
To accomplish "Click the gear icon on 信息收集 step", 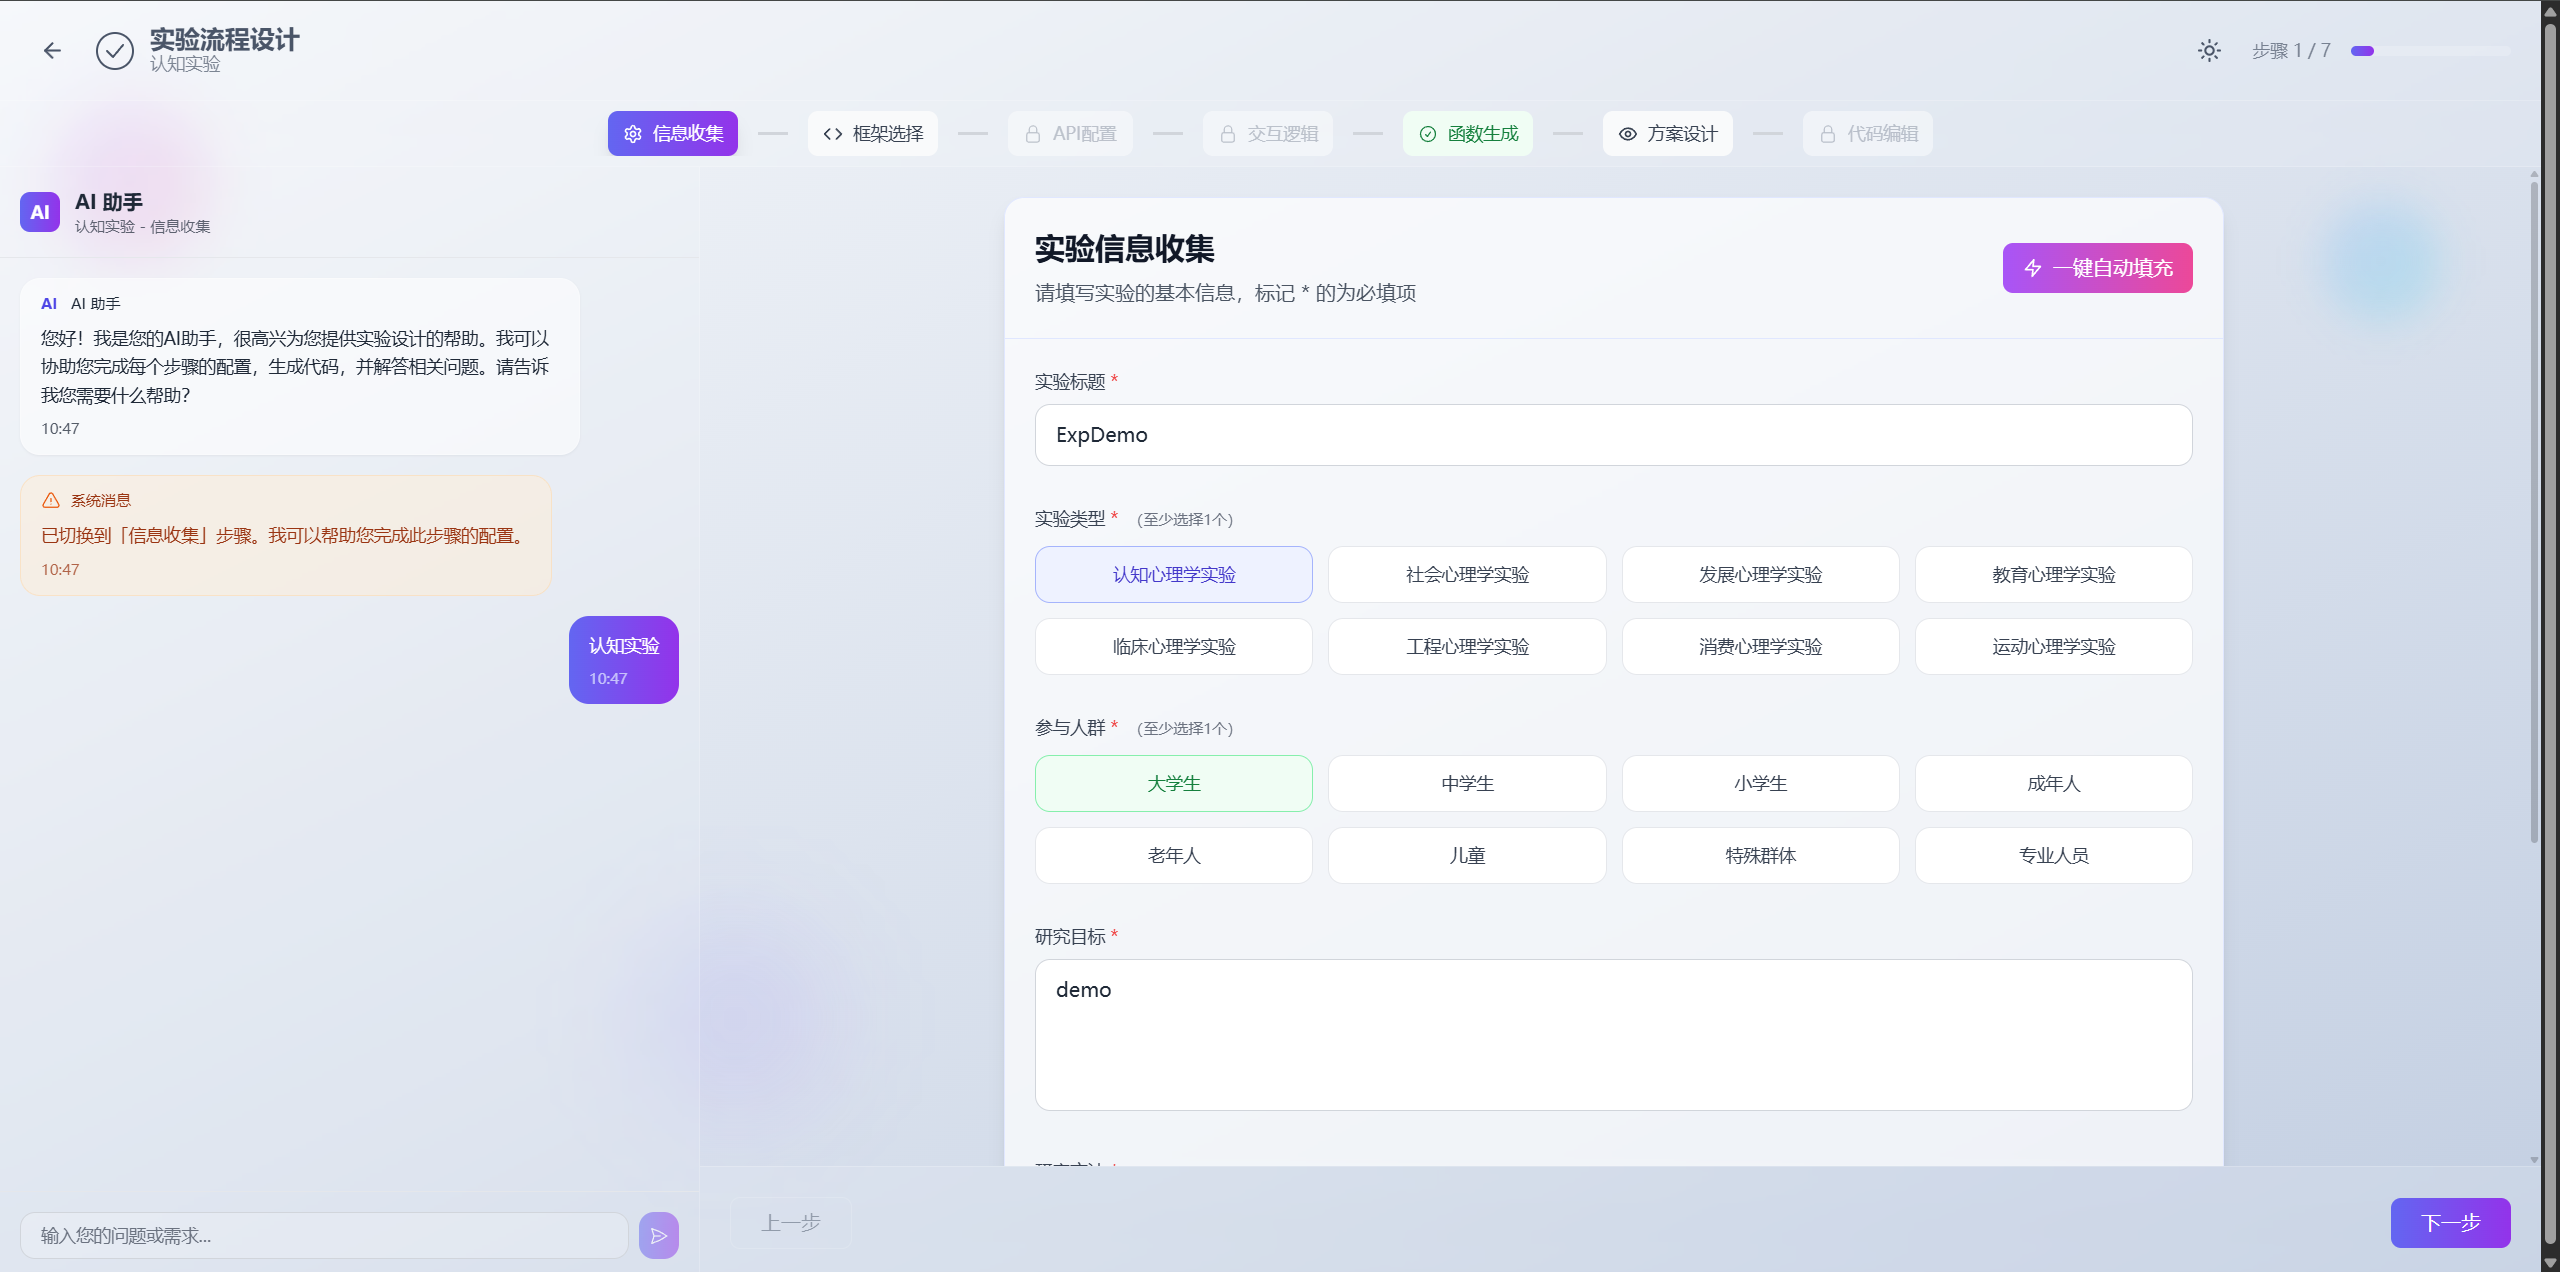I will pyautogui.click(x=633, y=134).
